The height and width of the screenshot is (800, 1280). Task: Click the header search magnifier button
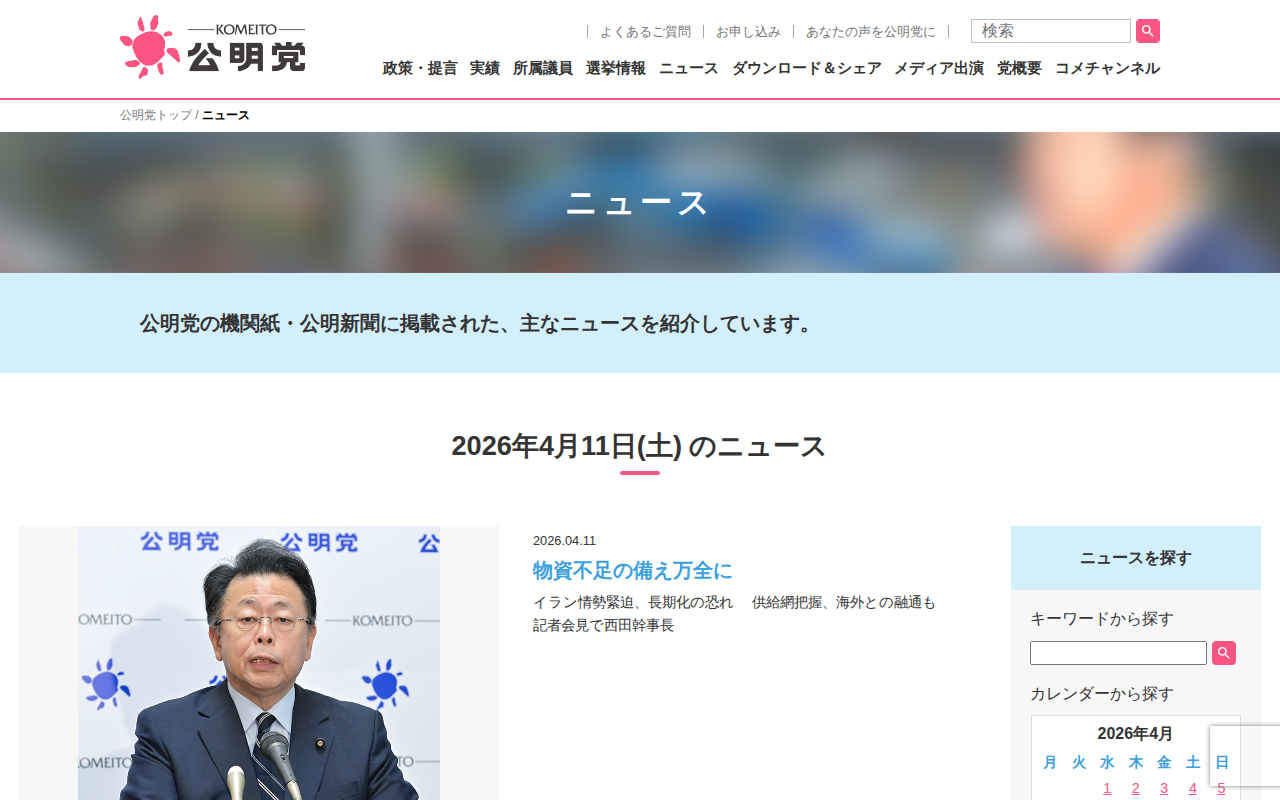pyautogui.click(x=1148, y=31)
